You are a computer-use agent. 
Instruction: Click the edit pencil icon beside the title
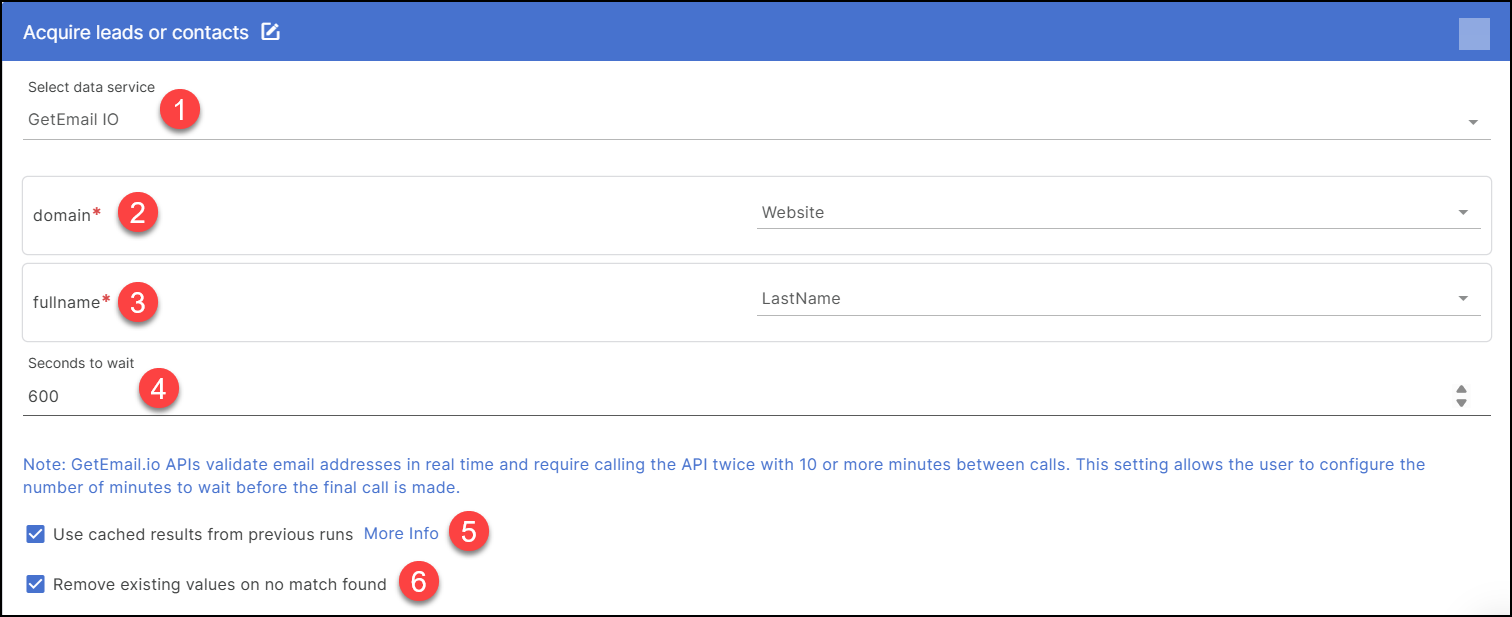point(270,32)
